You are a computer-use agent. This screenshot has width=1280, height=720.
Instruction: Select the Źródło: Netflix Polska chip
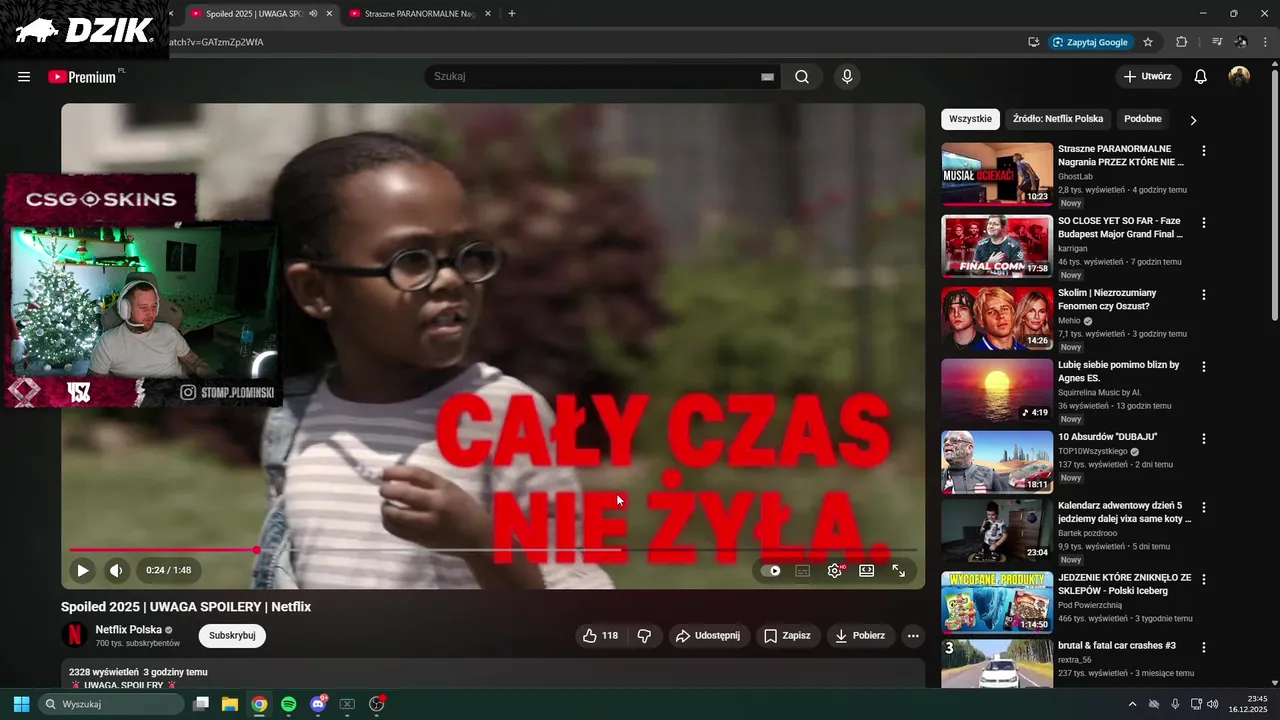click(1058, 119)
